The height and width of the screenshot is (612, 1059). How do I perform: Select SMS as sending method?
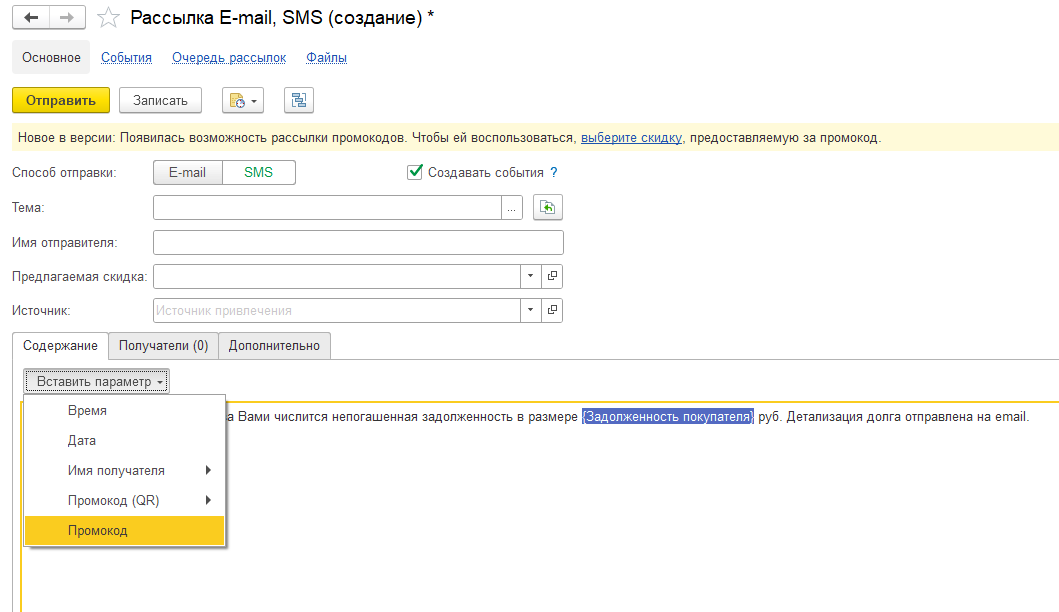(x=258, y=173)
